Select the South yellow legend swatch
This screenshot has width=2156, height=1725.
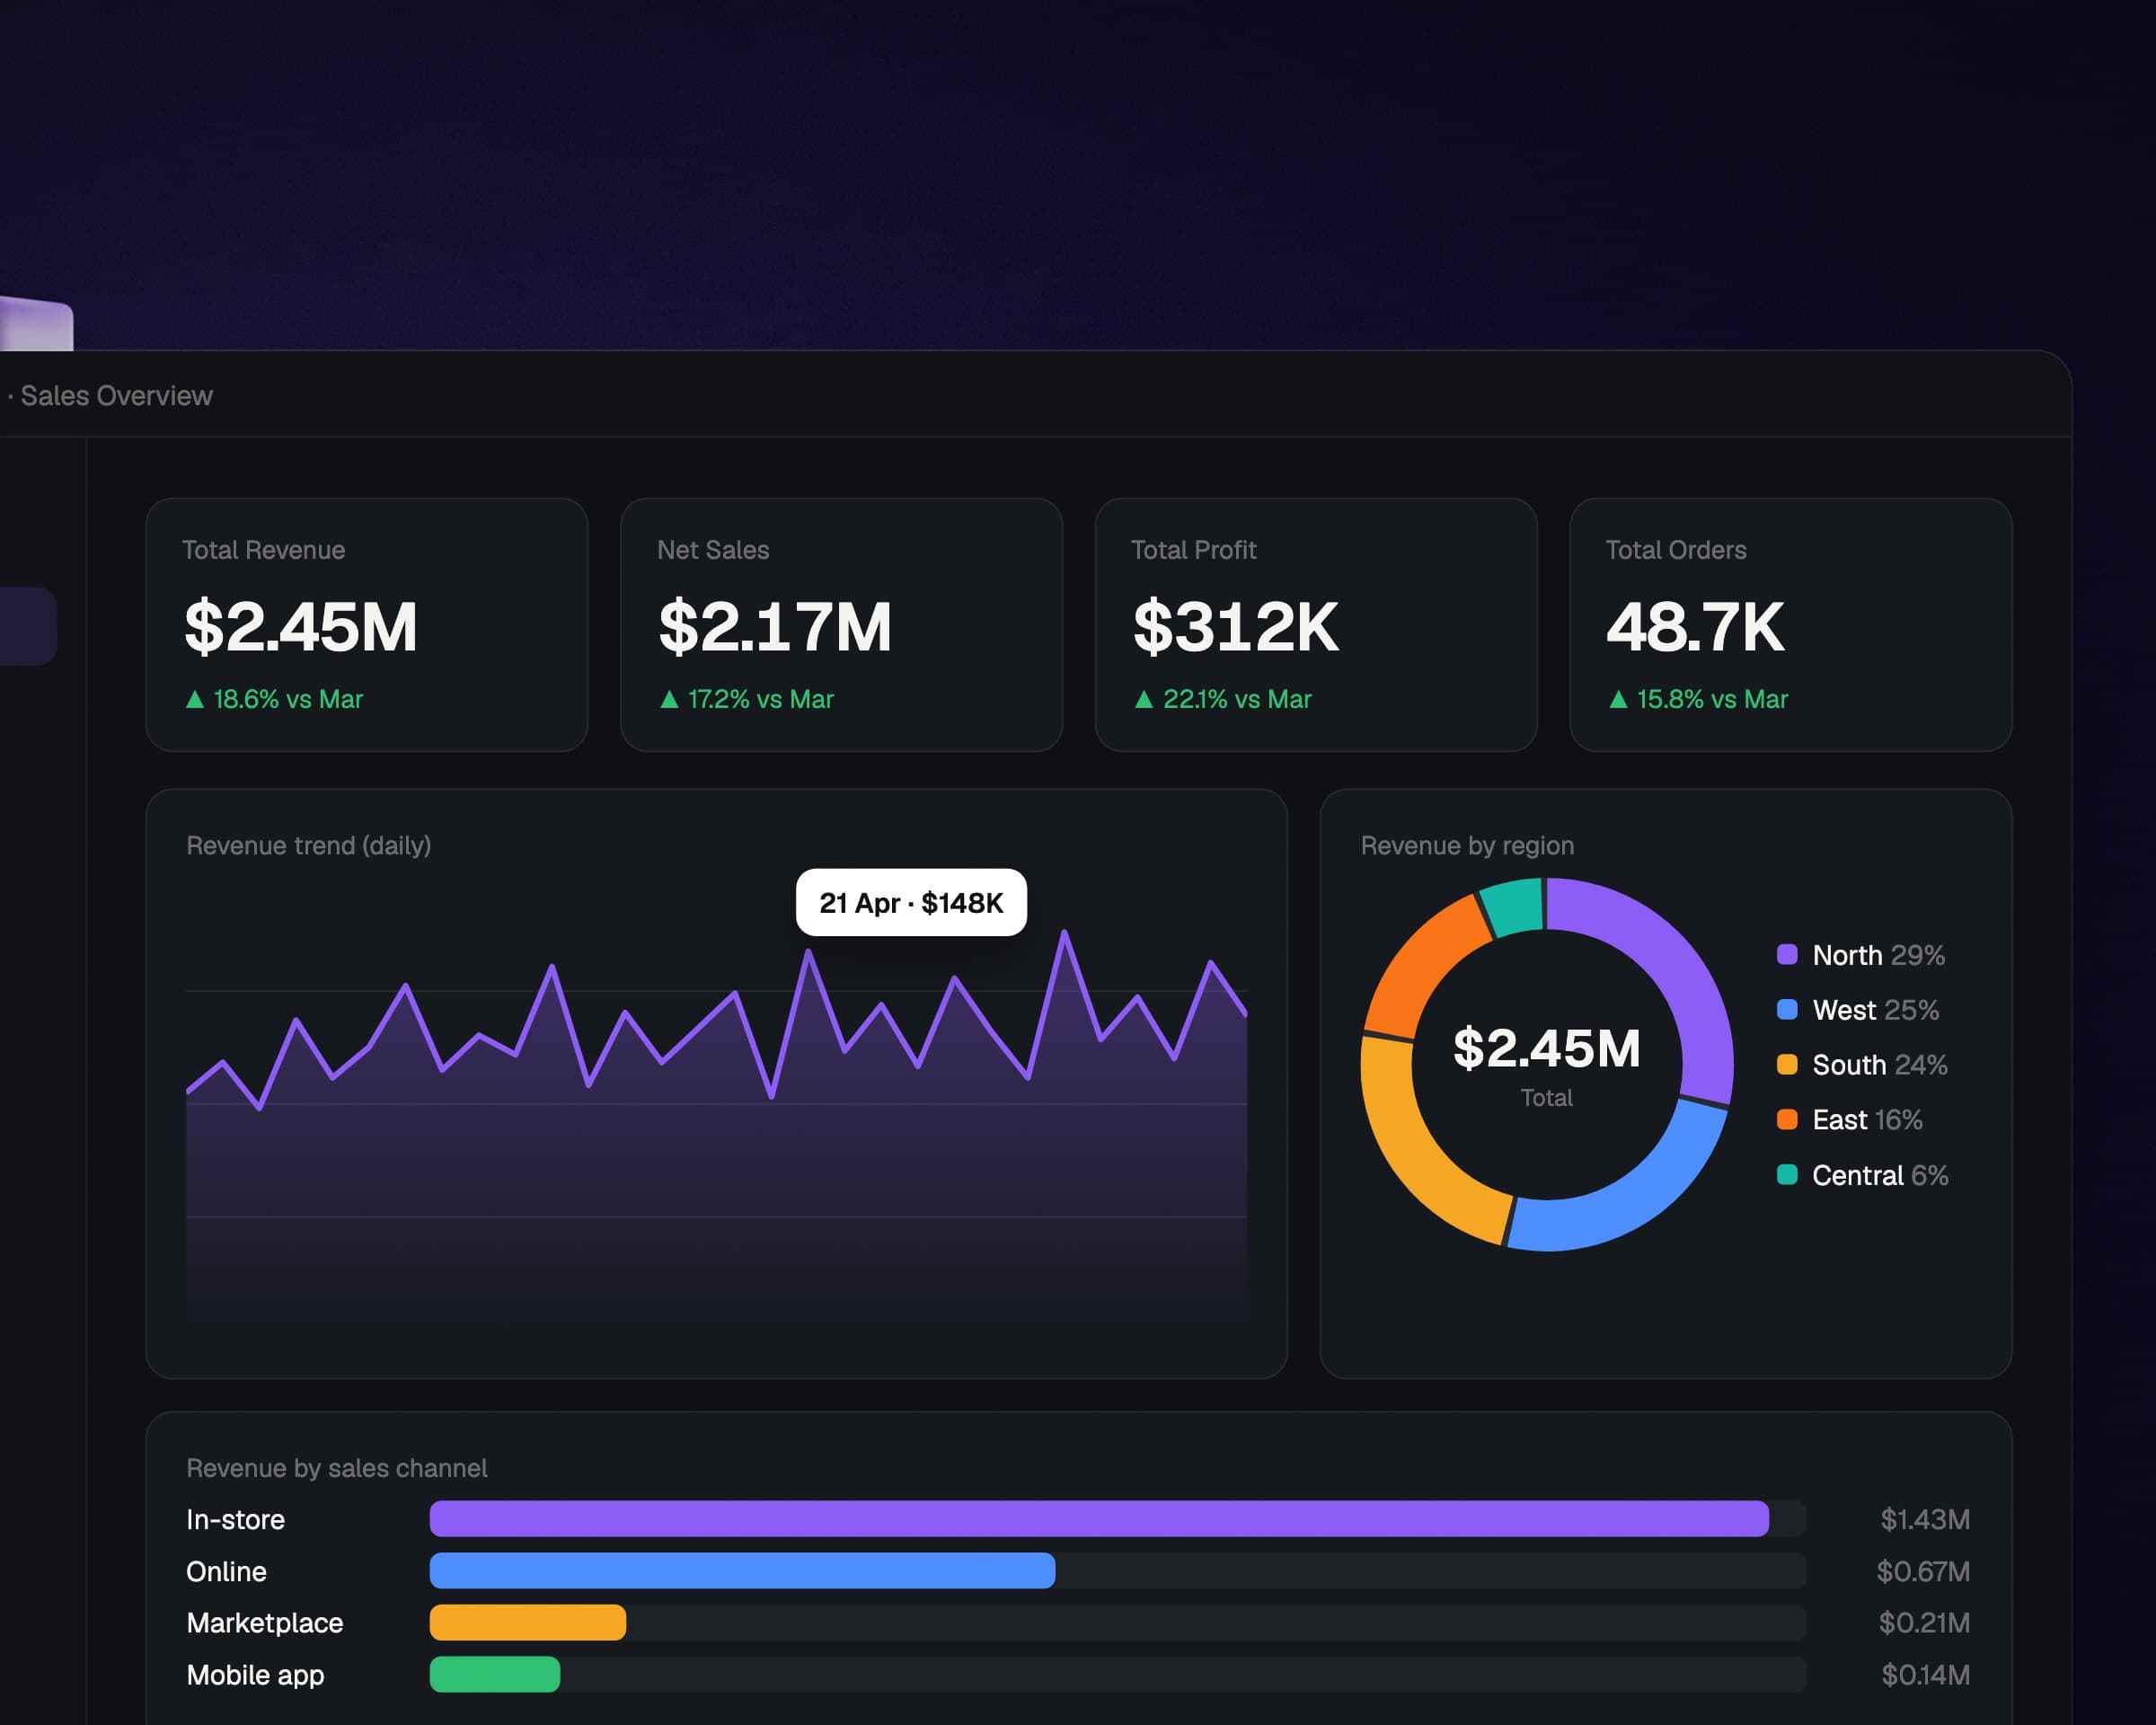1787,1065
